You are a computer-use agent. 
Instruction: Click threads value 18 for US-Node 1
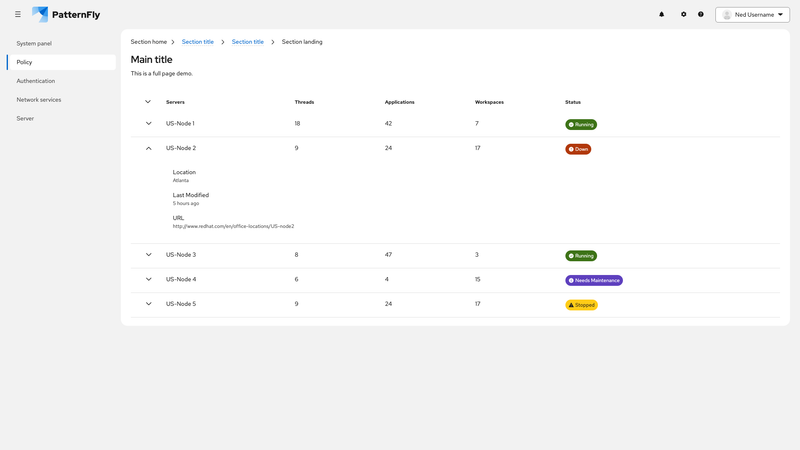[x=297, y=123]
